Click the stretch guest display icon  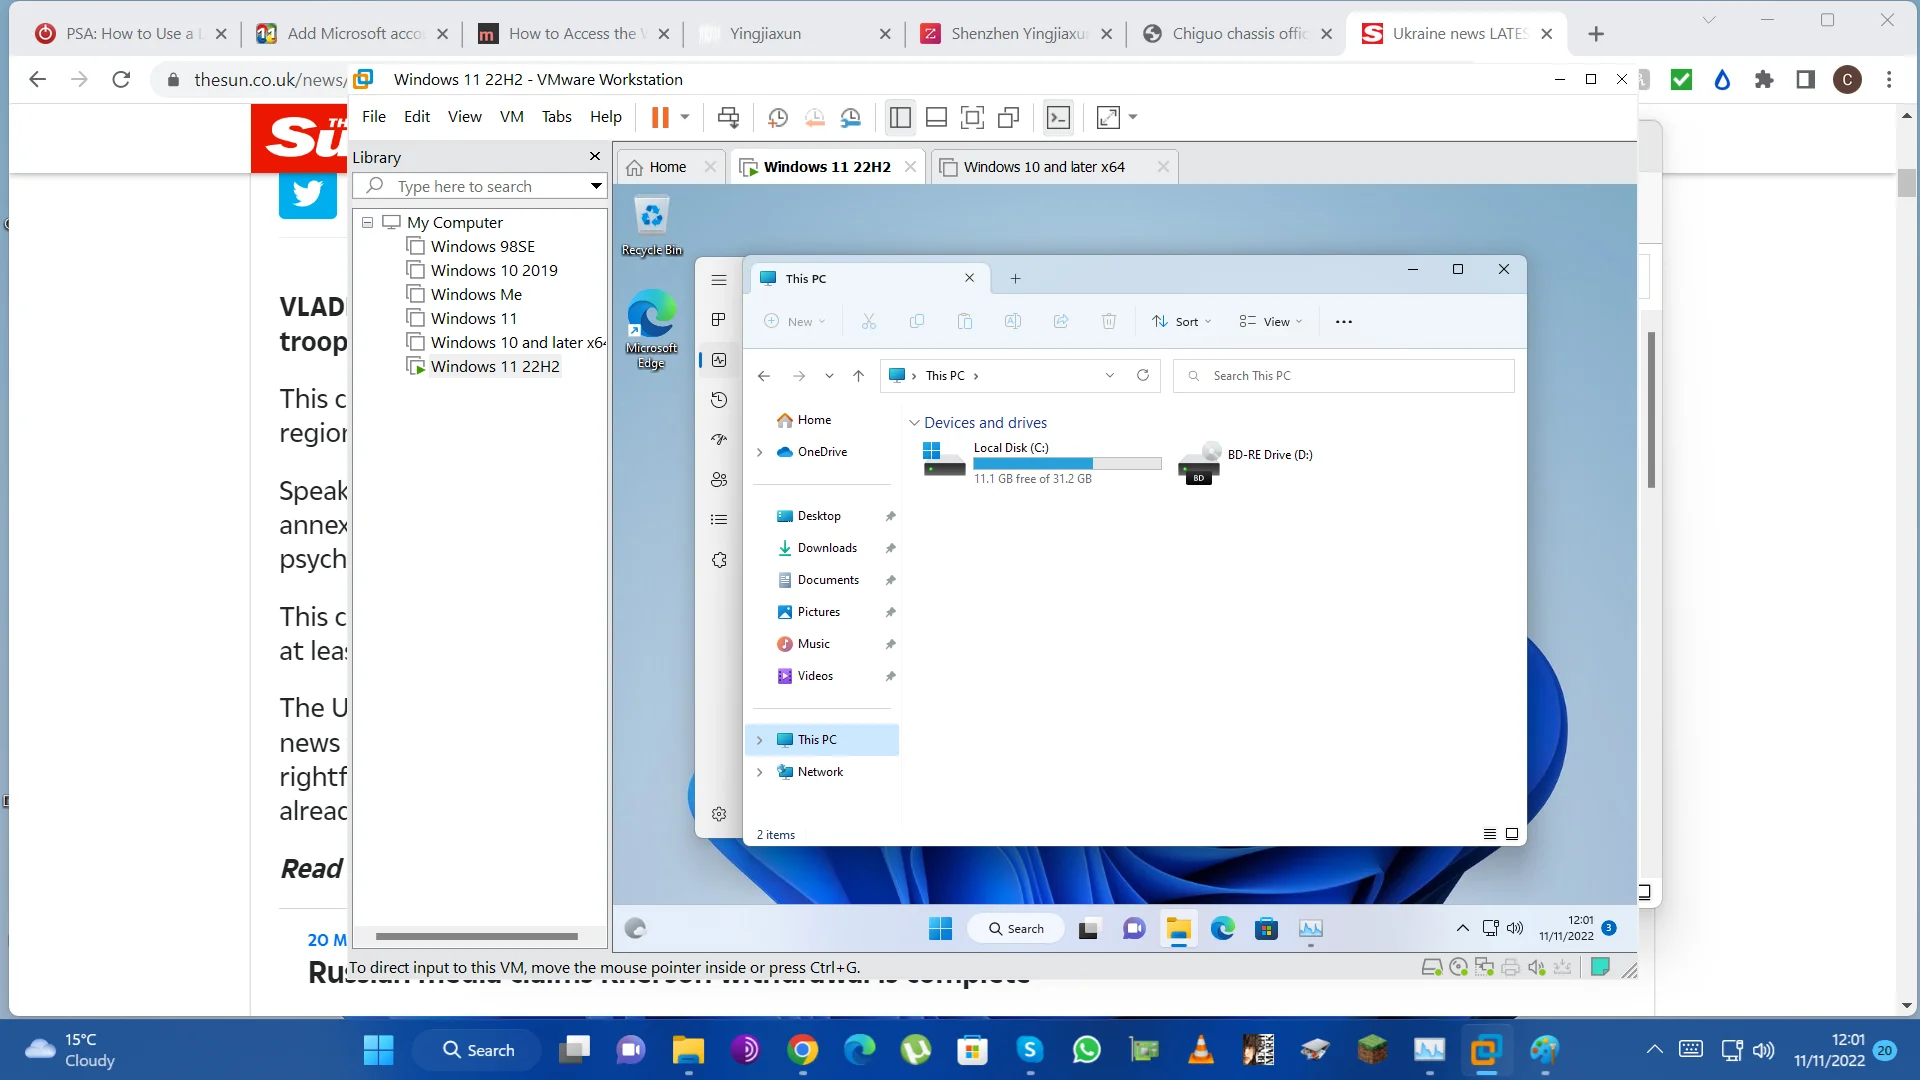pos(1108,117)
